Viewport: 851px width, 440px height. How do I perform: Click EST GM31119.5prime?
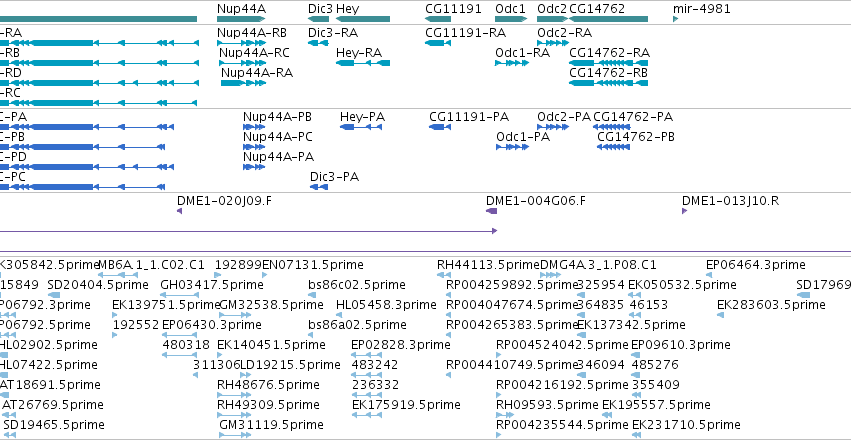tap(234, 435)
